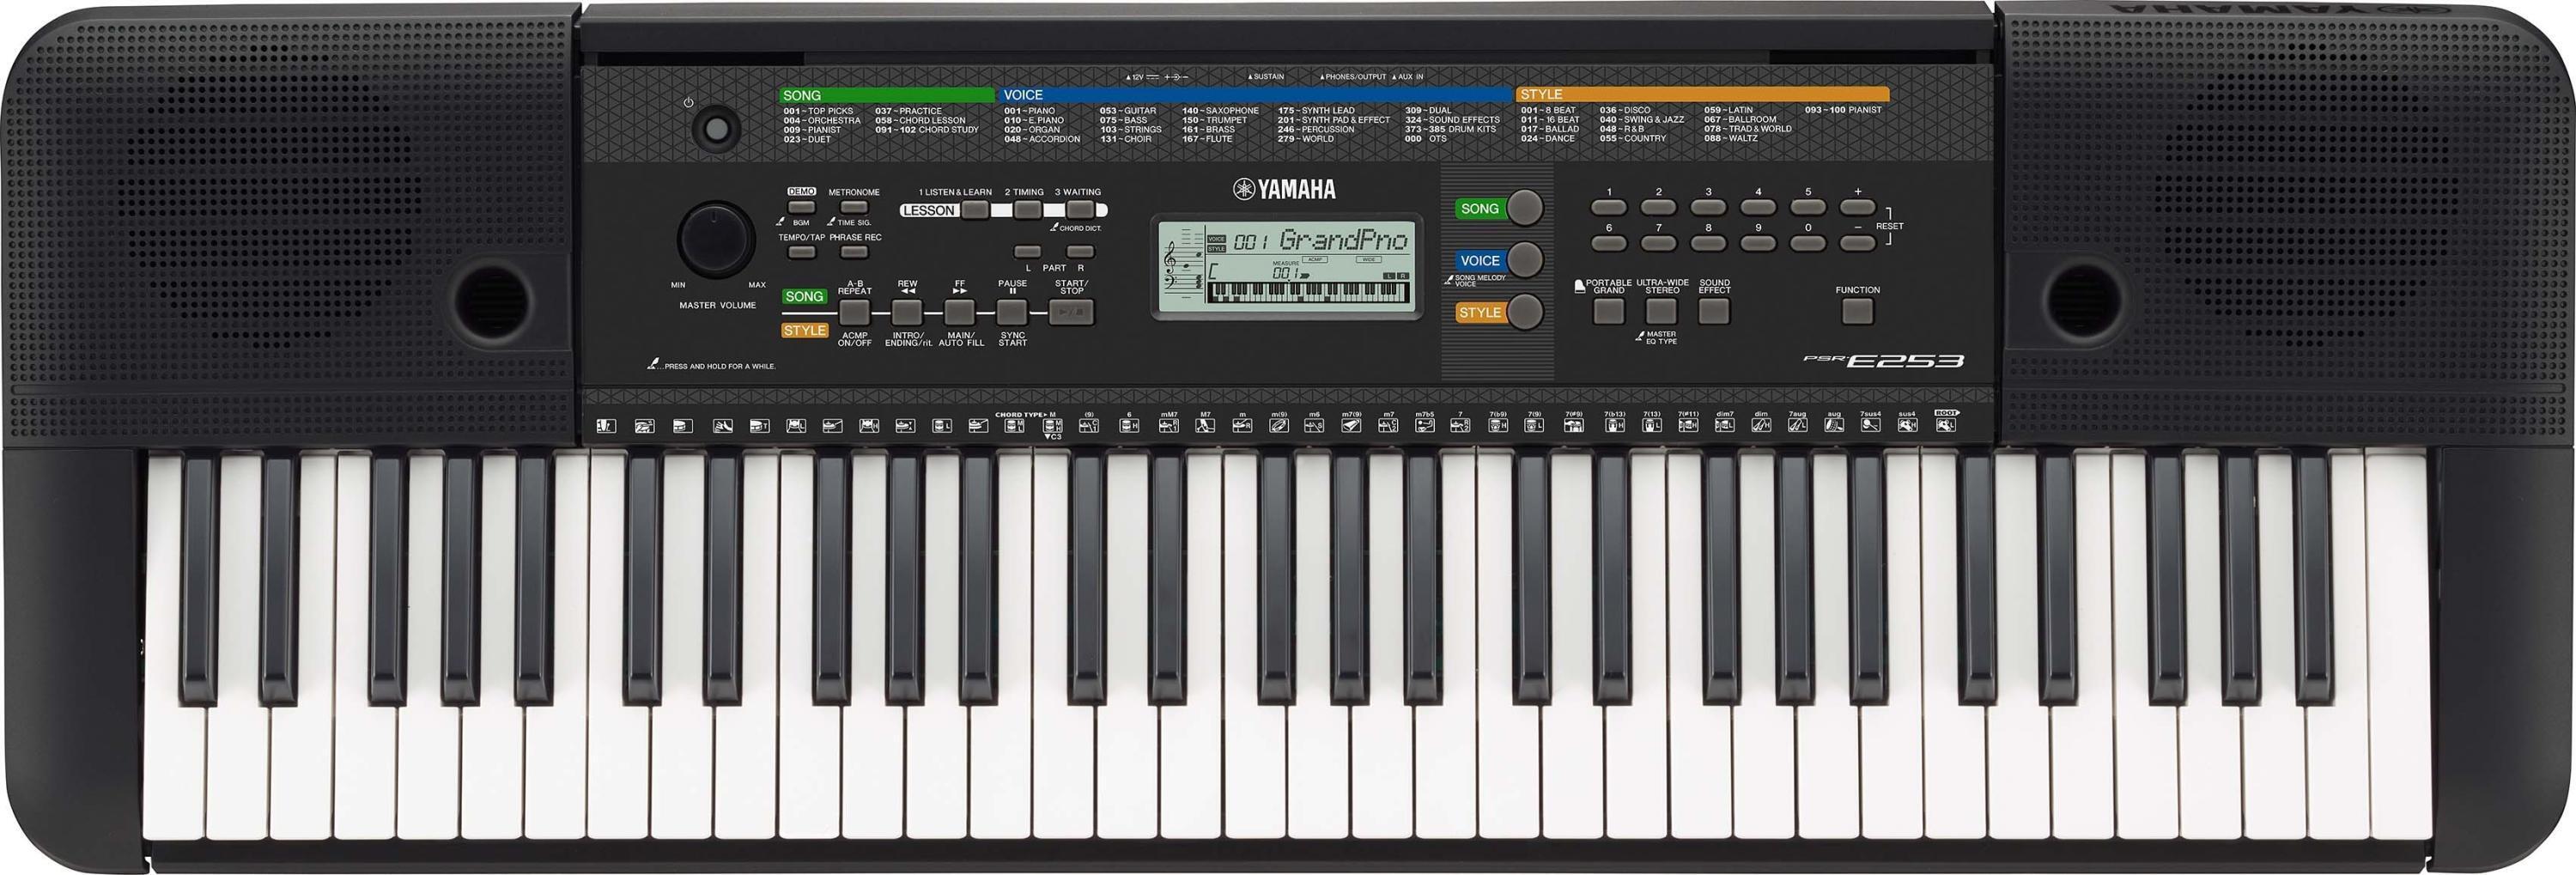The width and height of the screenshot is (2576, 875).
Task: Push the minus (−) button
Action: tap(1858, 243)
